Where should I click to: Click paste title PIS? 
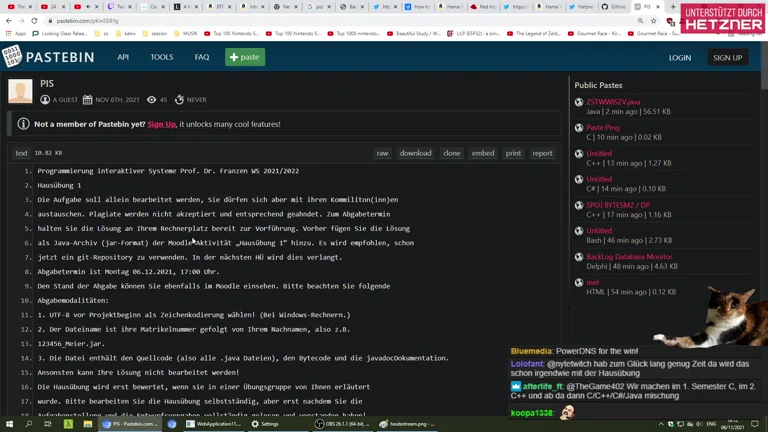[47, 84]
